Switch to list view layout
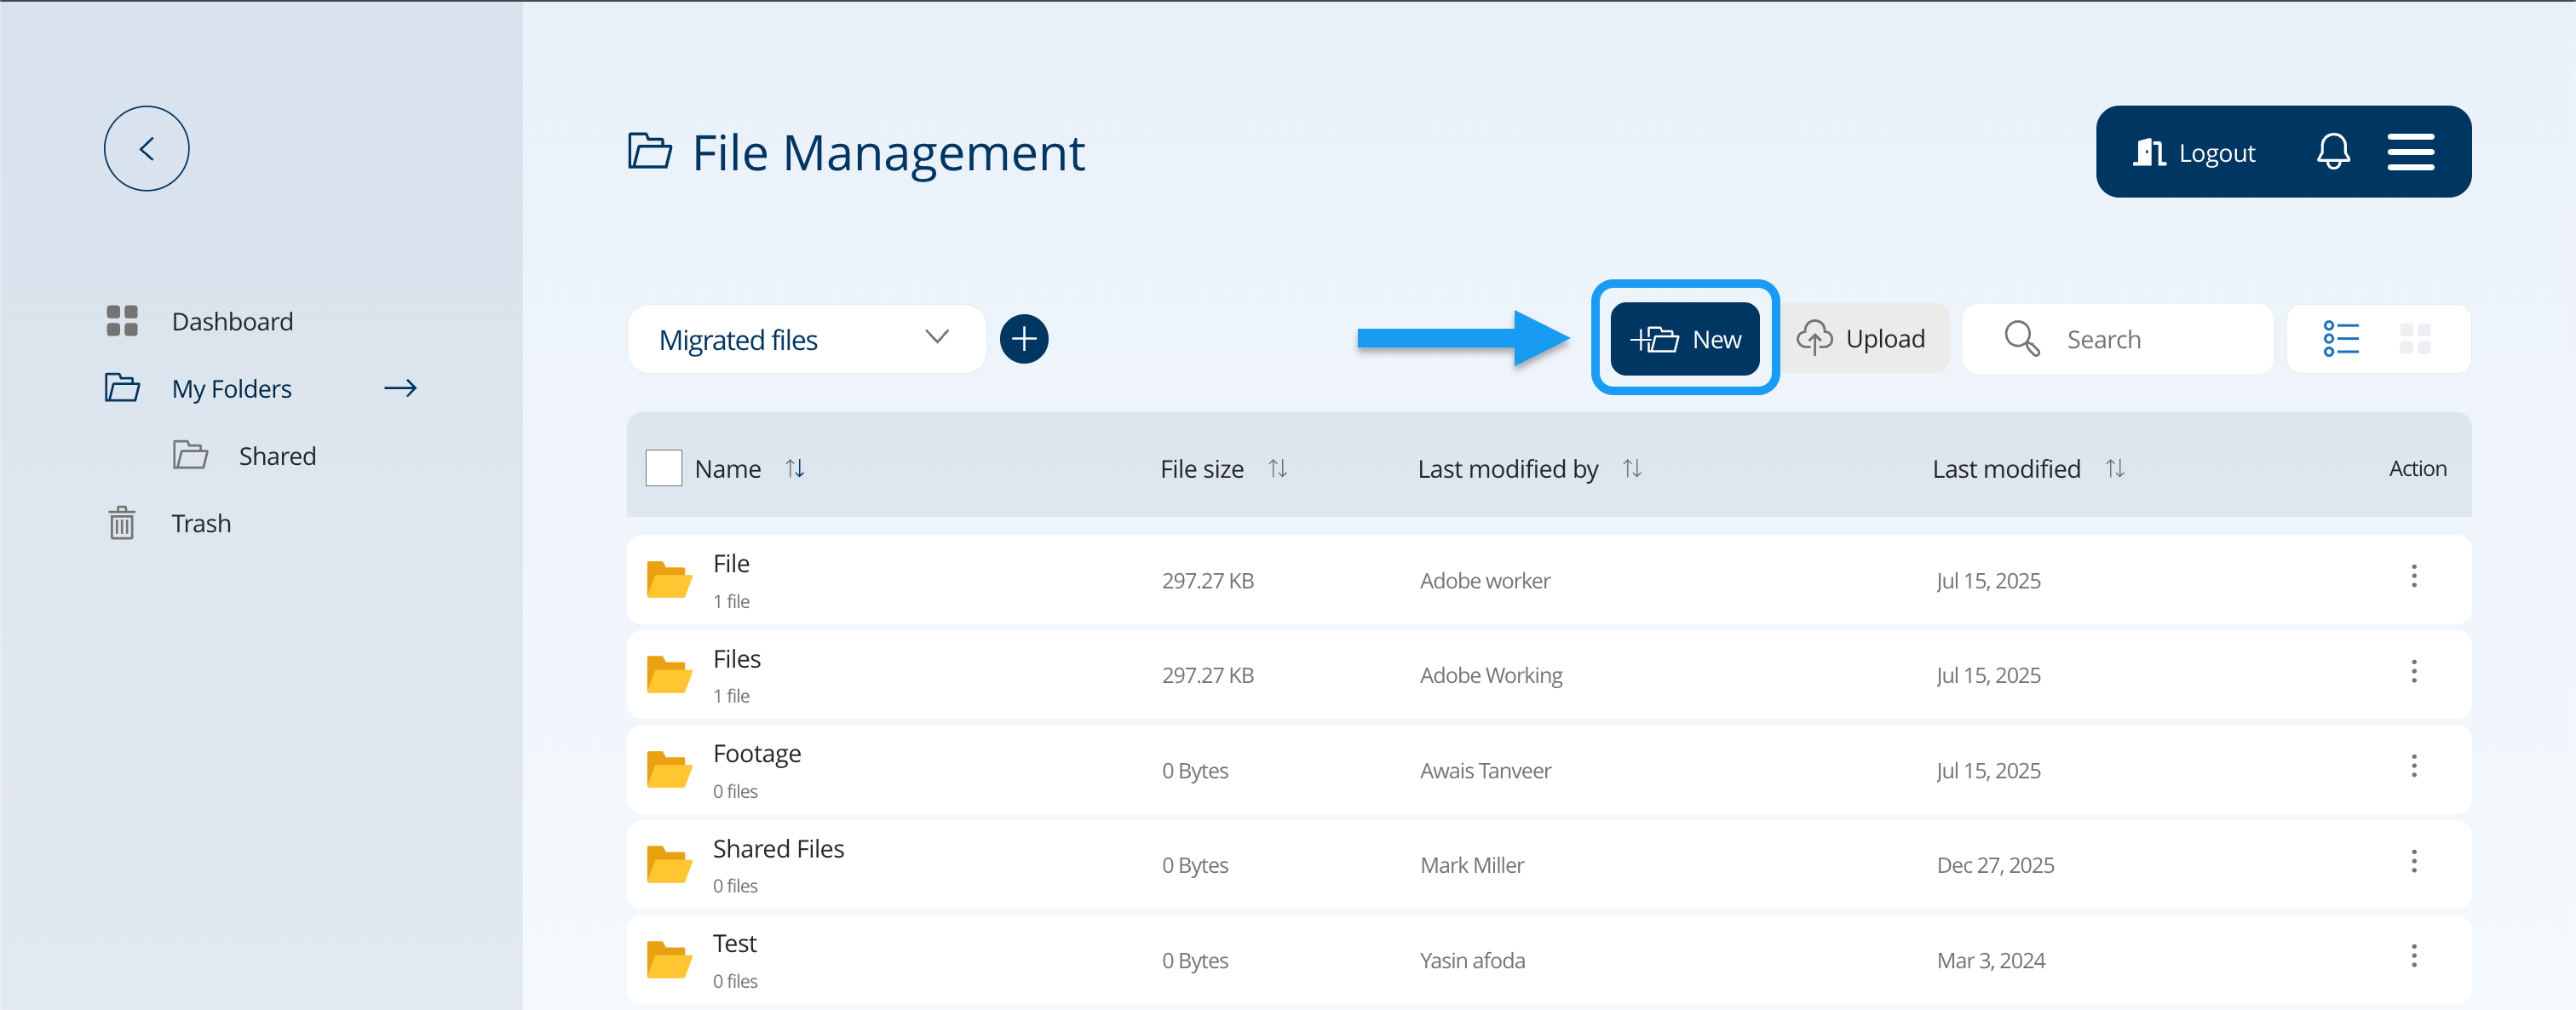Image resolution: width=2576 pixels, height=1010 pixels. coord(2341,339)
